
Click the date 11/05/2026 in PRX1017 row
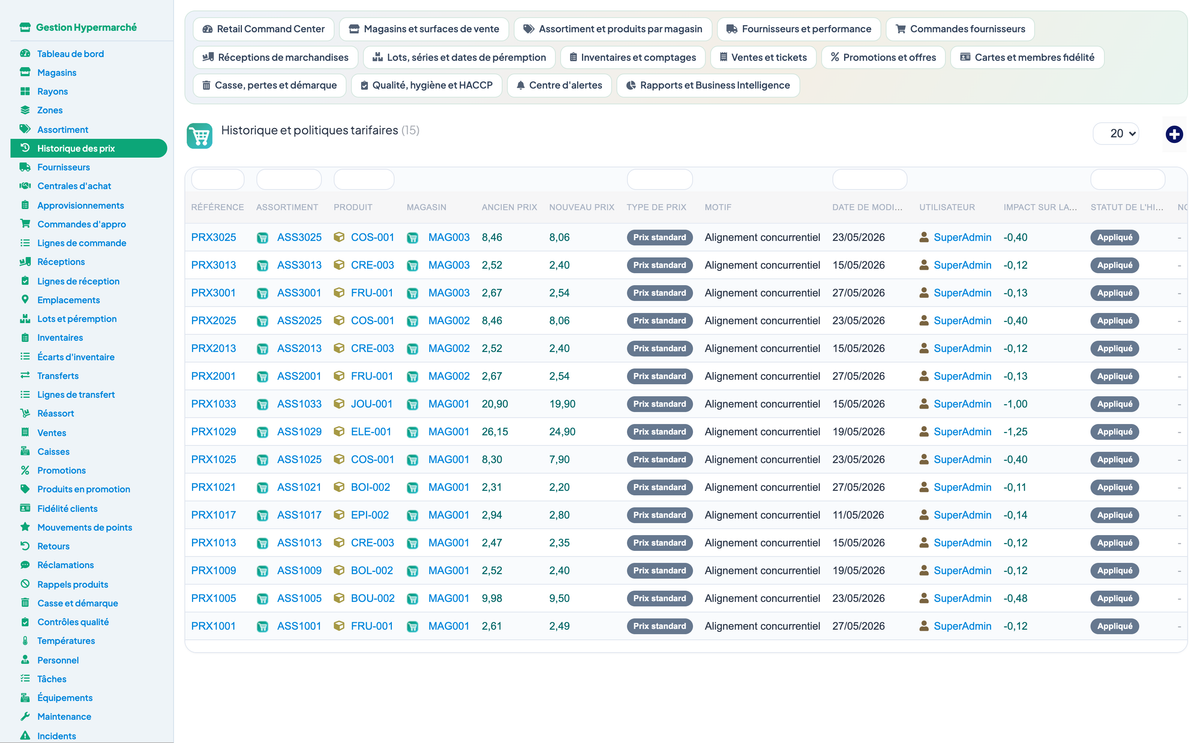point(858,515)
